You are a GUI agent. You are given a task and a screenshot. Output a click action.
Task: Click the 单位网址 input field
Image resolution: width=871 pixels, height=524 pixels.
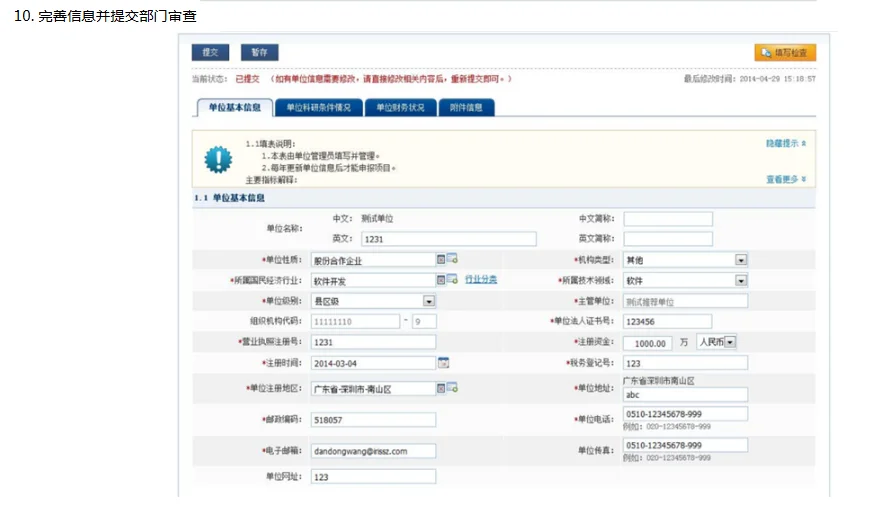pyautogui.click(x=373, y=476)
